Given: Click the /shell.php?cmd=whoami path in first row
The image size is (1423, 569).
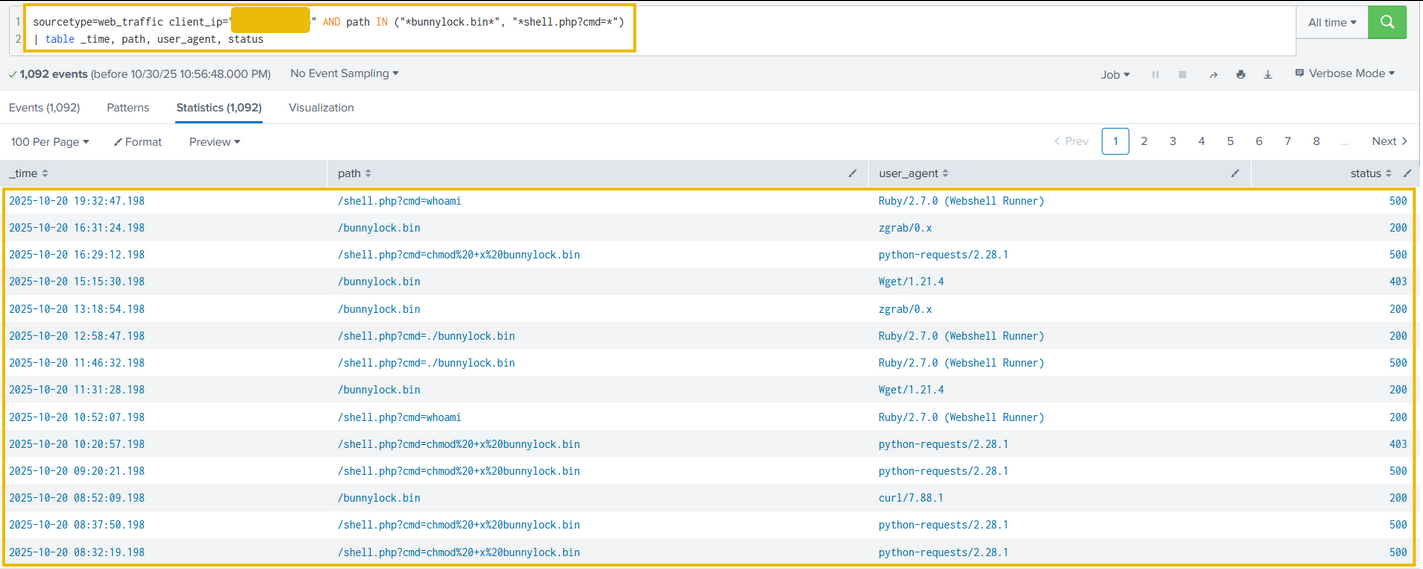Looking at the screenshot, I should point(399,201).
